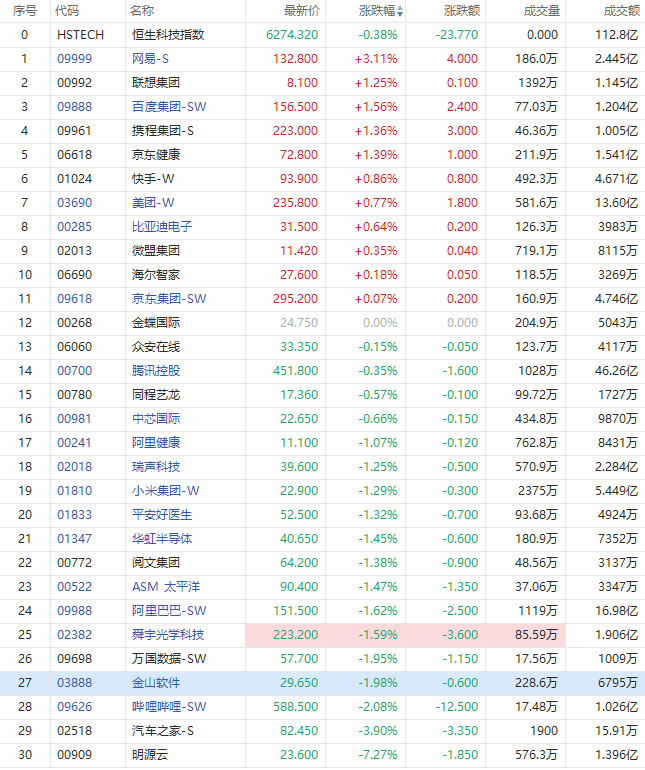This screenshot has height=770, width=645.
Task: Open stock code 01347 link
Action: click(74, 539)
